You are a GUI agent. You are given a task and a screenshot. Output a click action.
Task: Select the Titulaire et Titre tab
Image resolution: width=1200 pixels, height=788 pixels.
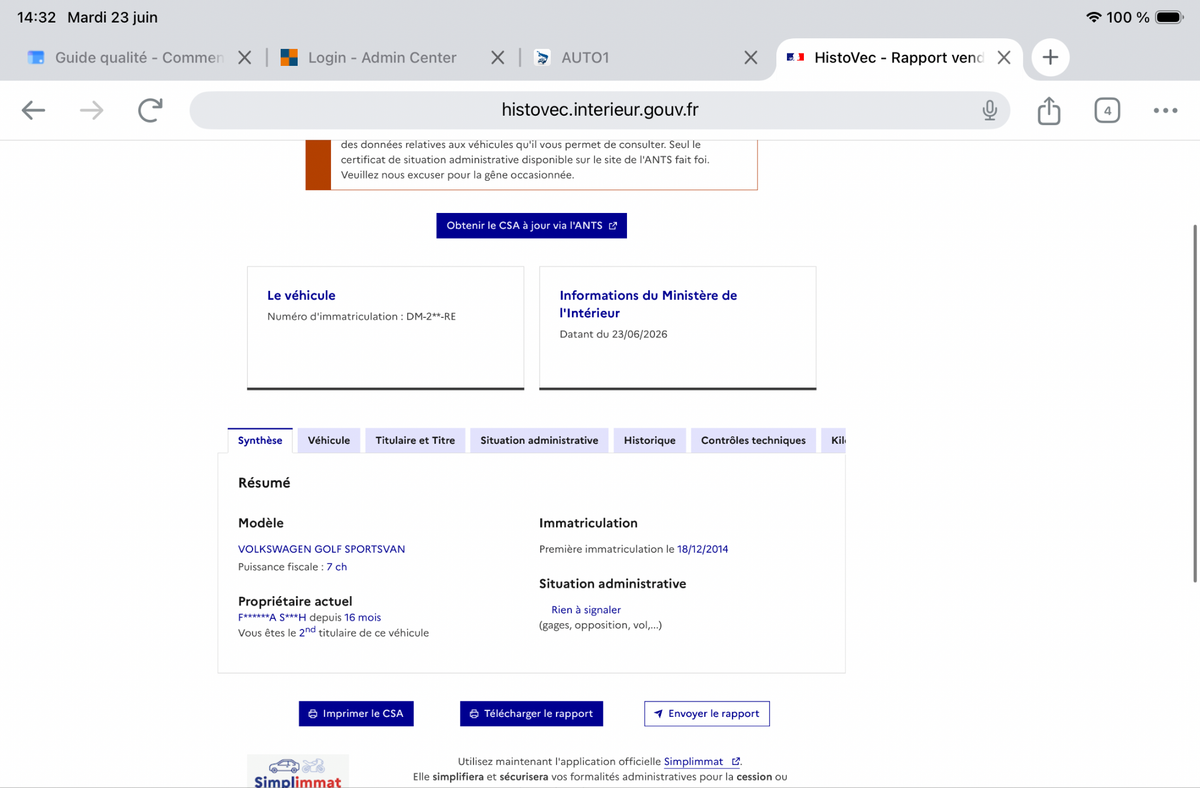pos(415,440)
